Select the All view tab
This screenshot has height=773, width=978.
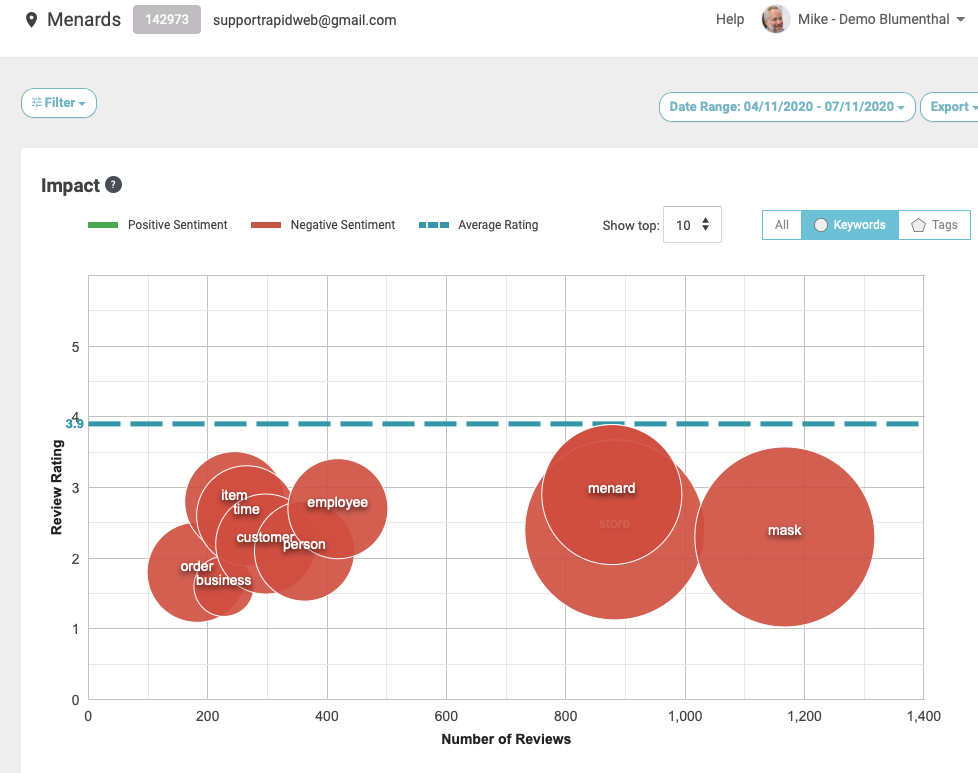(782, 225)
